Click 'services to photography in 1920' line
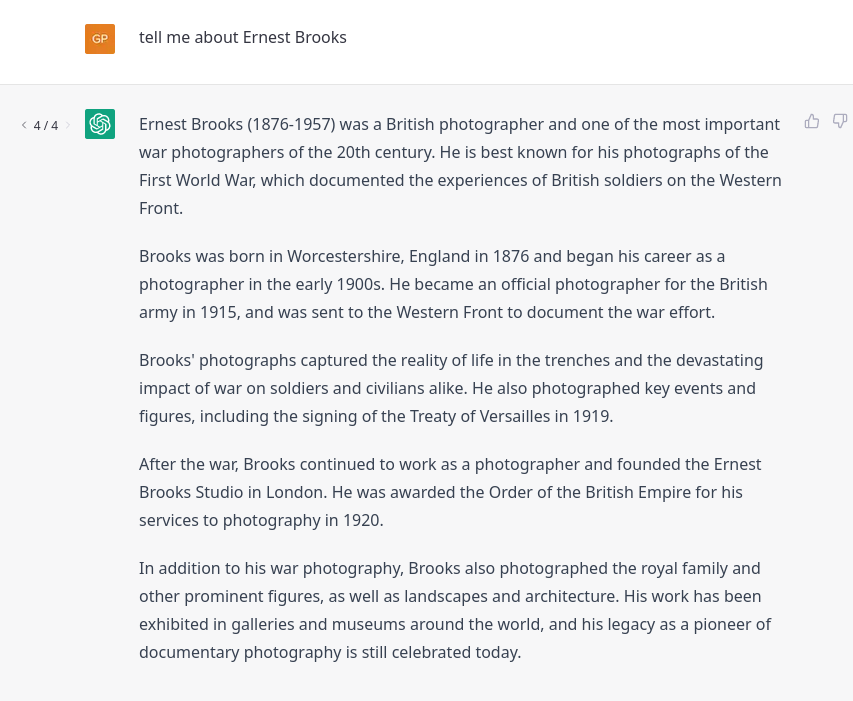 click(261, 520)
